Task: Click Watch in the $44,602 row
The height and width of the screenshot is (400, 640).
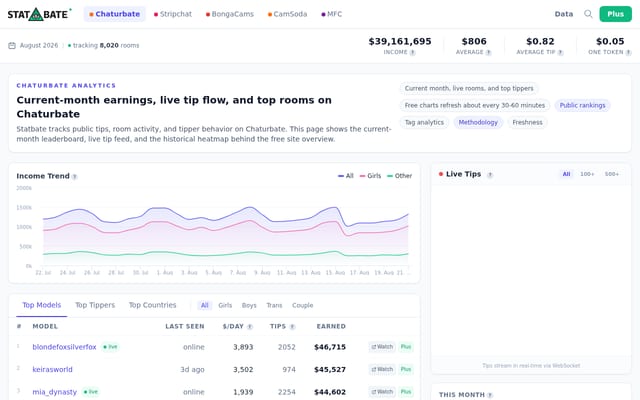Action: [x=382, y=392]
